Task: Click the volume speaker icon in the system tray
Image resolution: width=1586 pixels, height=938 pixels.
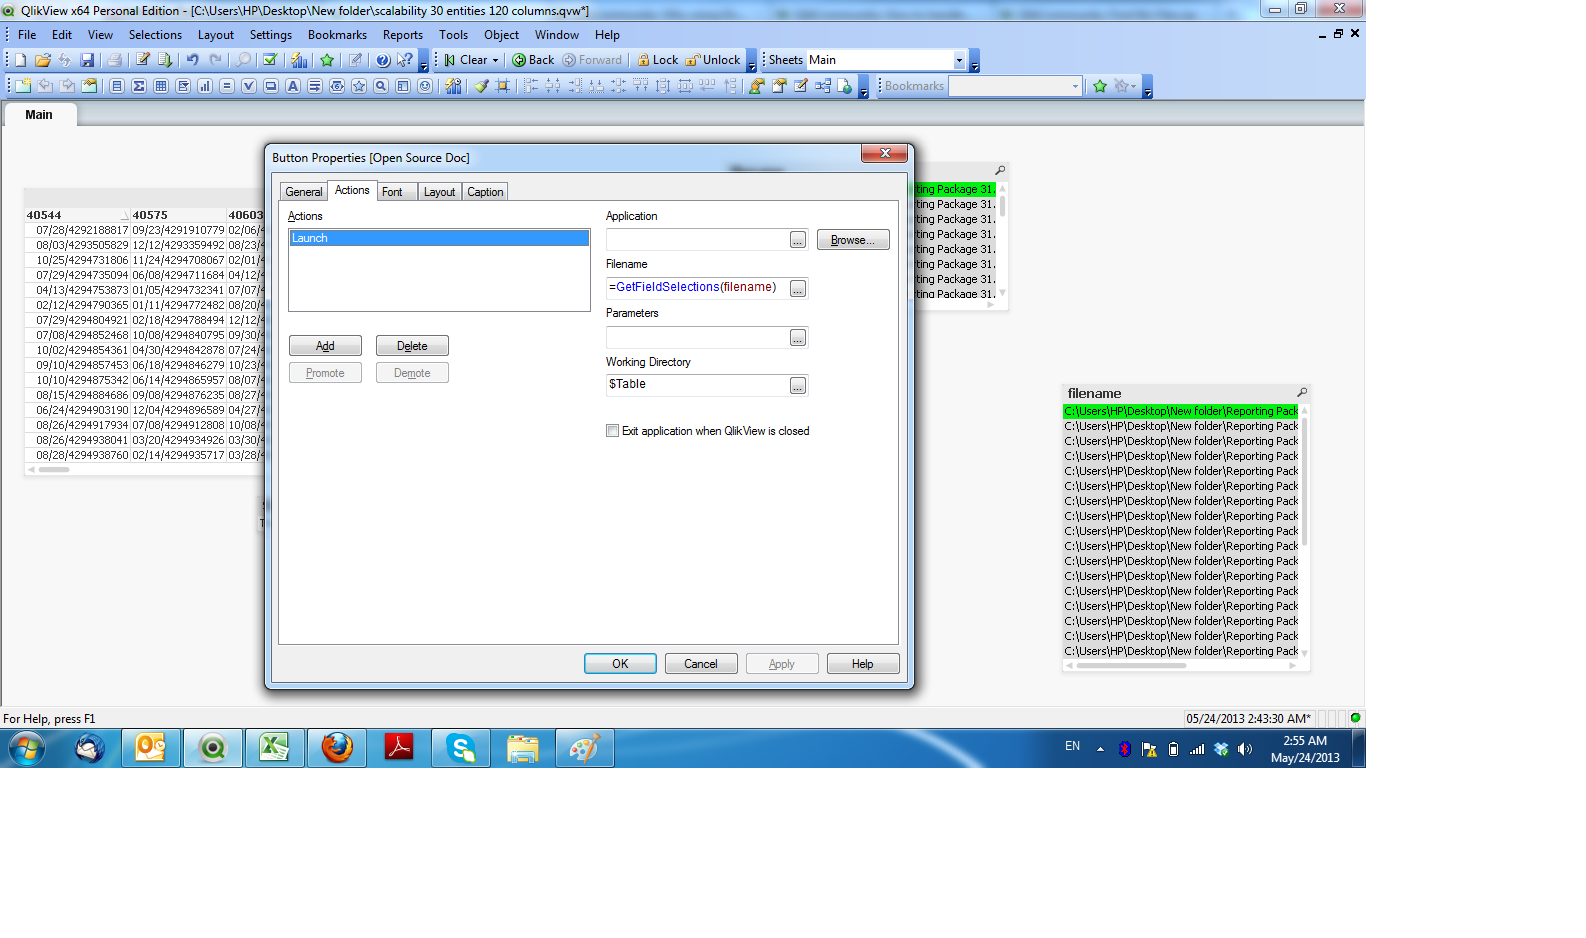Action: (1245, 749)
